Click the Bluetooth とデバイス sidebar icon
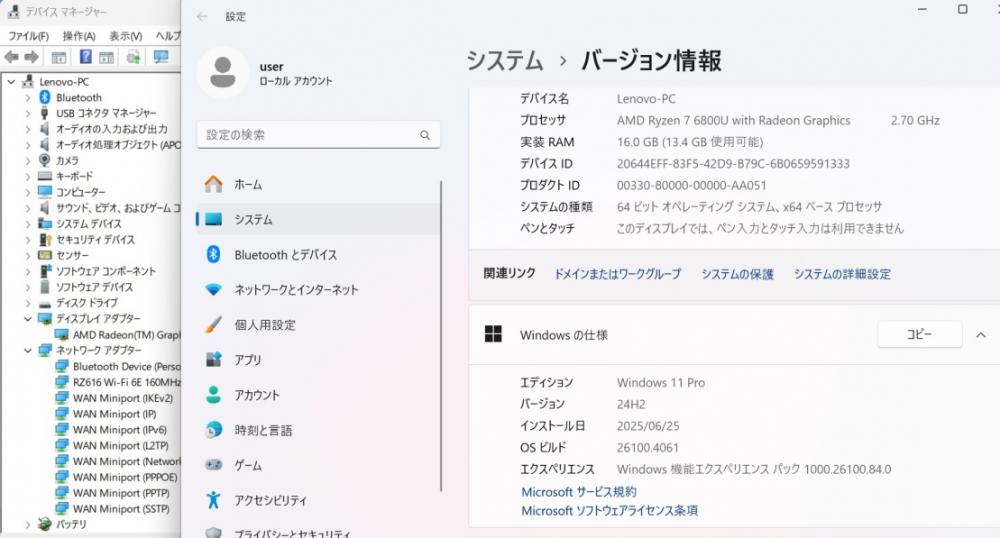 (x=214, y=254)
